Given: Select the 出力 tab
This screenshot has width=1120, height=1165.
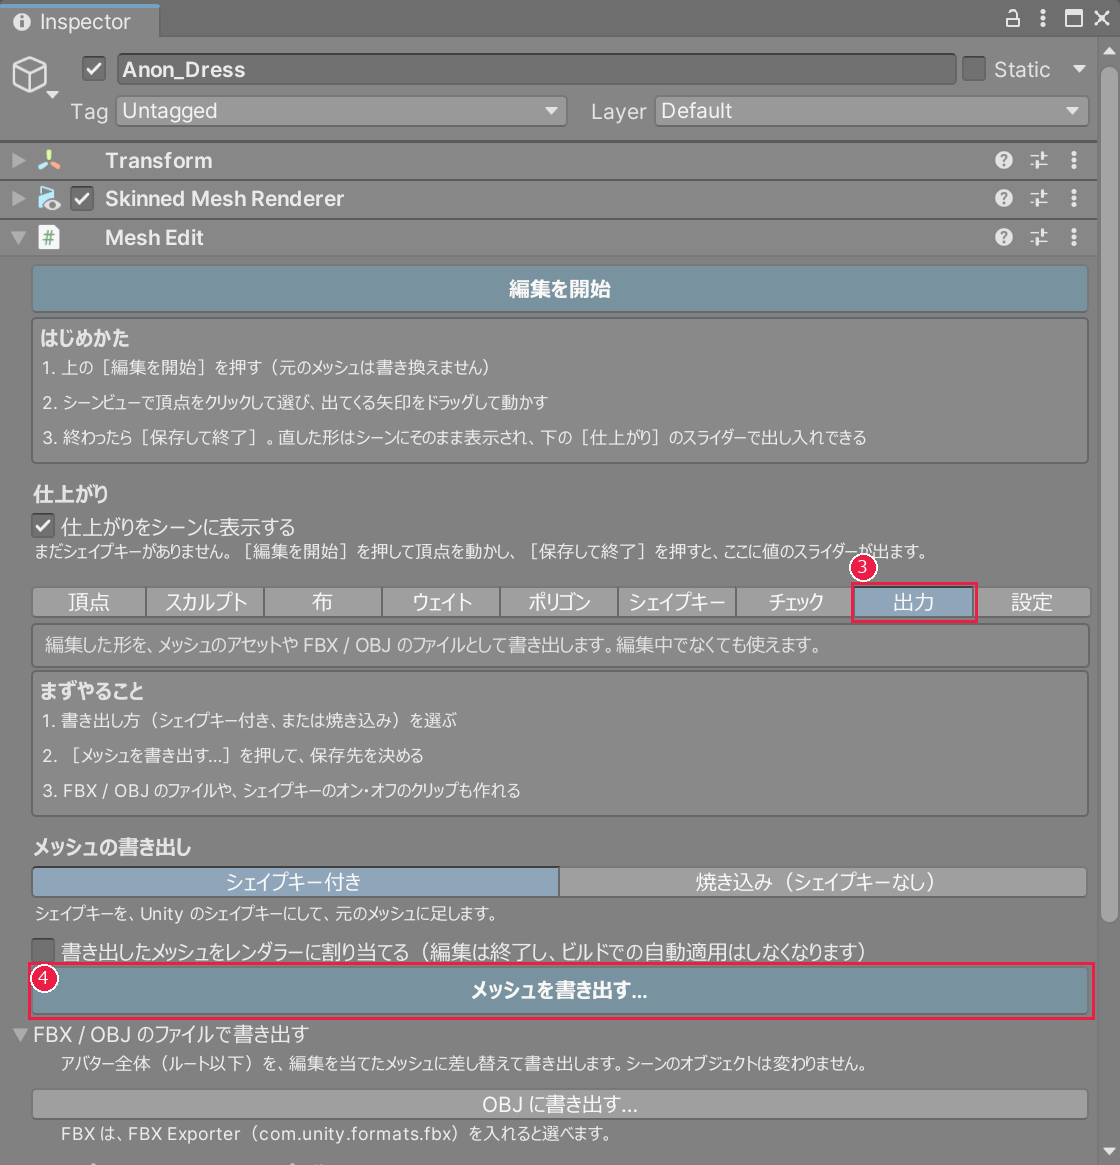Looking at the screenshot, I should click(x=913, y=602).
